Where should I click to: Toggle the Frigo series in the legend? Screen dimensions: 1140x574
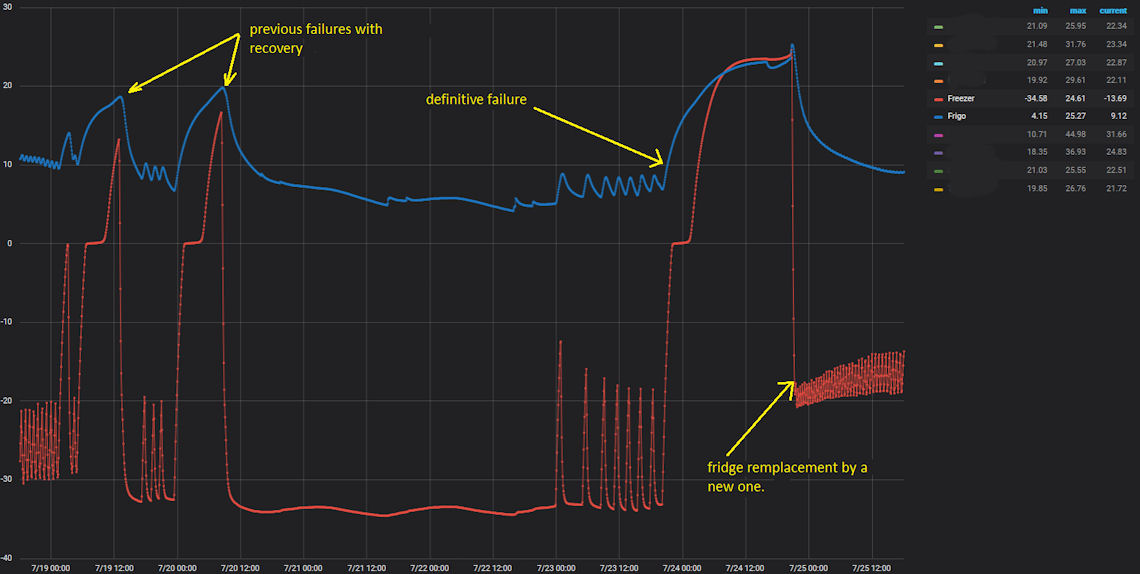click(x=958, y=116)
